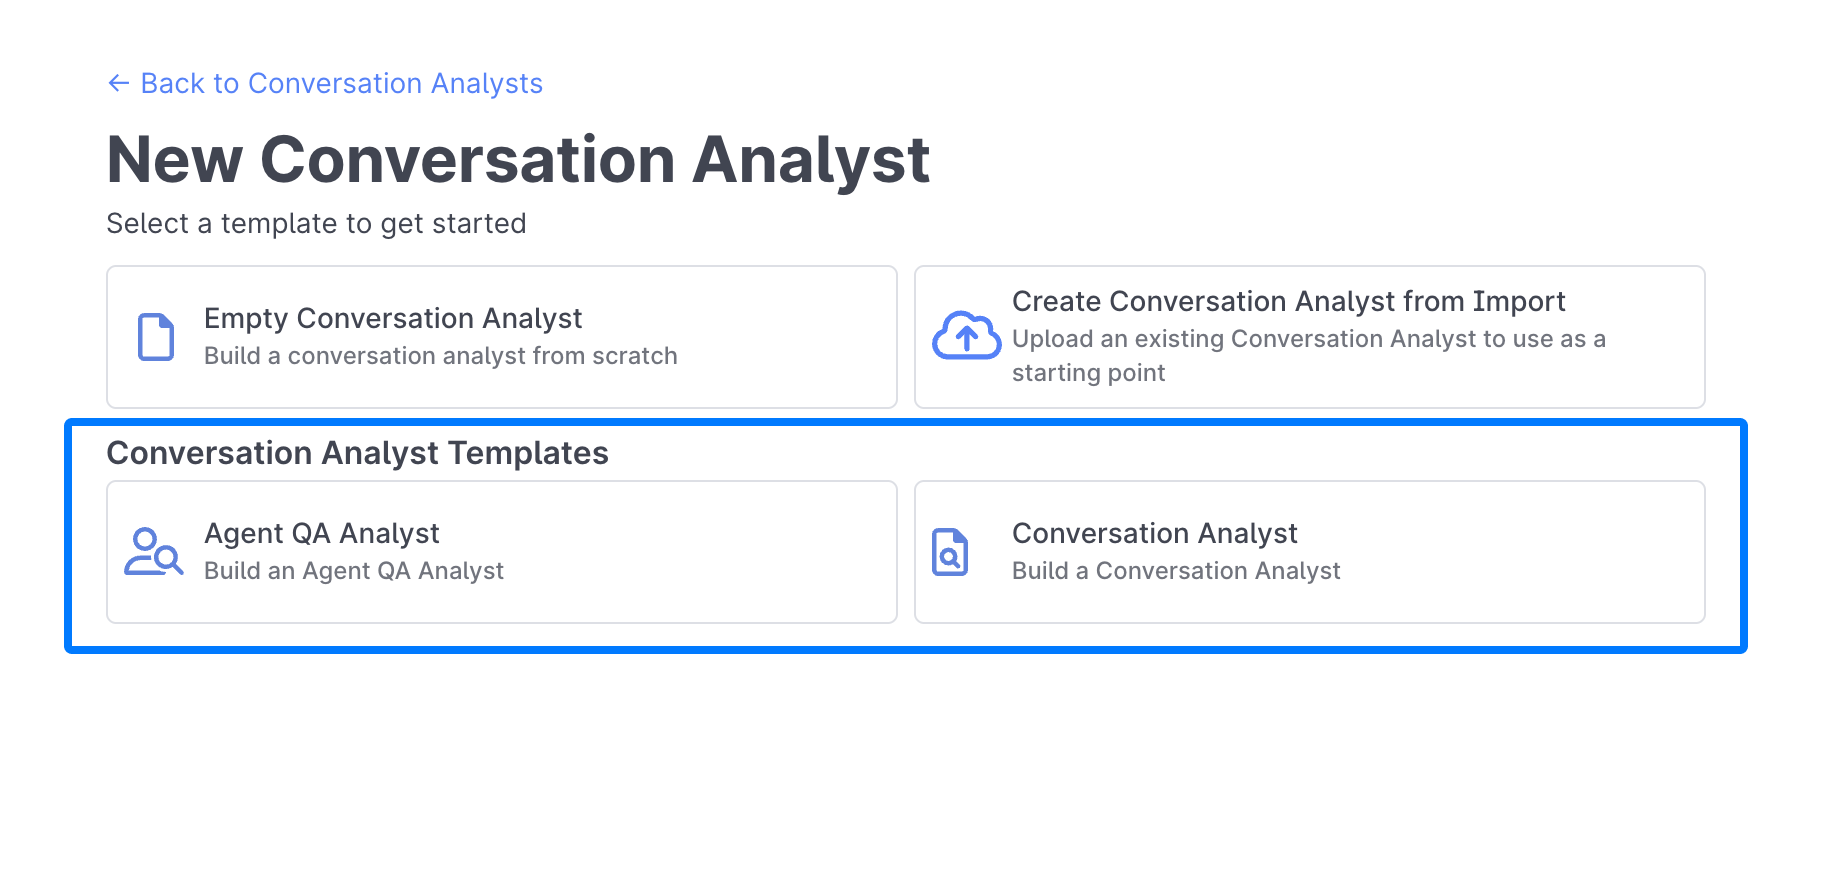Image resolution: width=1836 pixels, height=890 pixels.
Task: Click the cloud upload icon
Action: click(x=966, y=336)
